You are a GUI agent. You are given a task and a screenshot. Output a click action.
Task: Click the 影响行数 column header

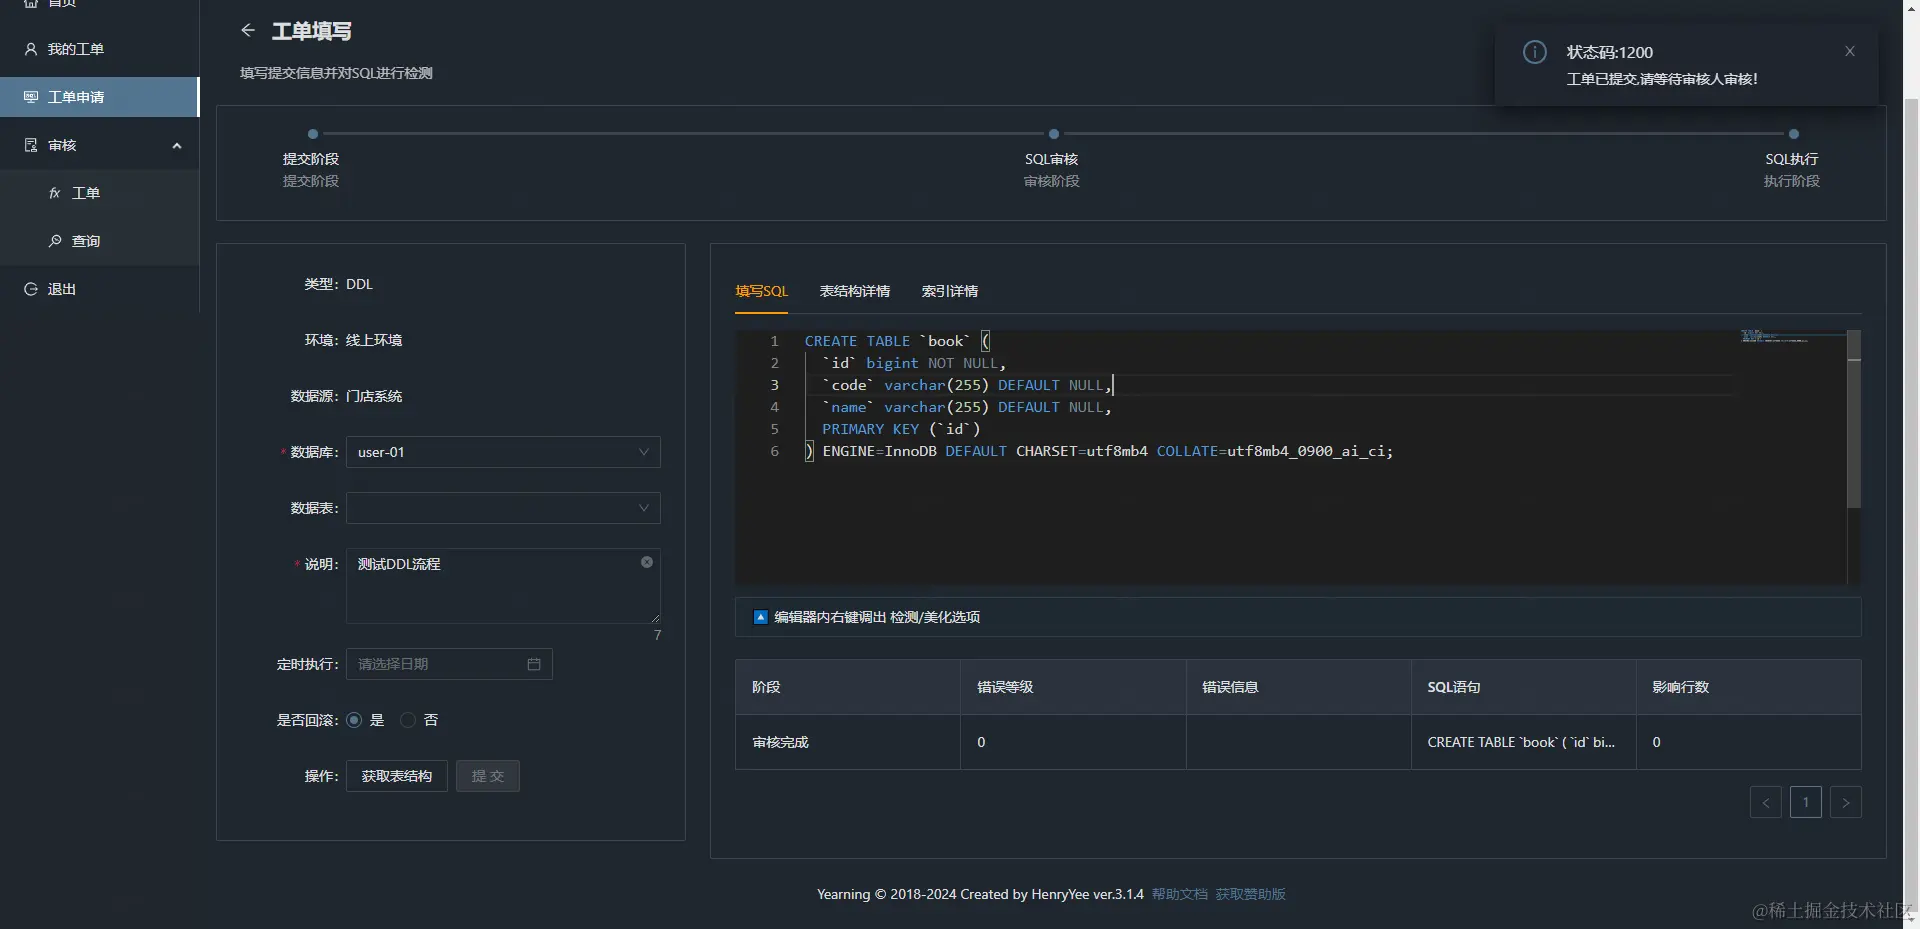(x=1749, y=687)
